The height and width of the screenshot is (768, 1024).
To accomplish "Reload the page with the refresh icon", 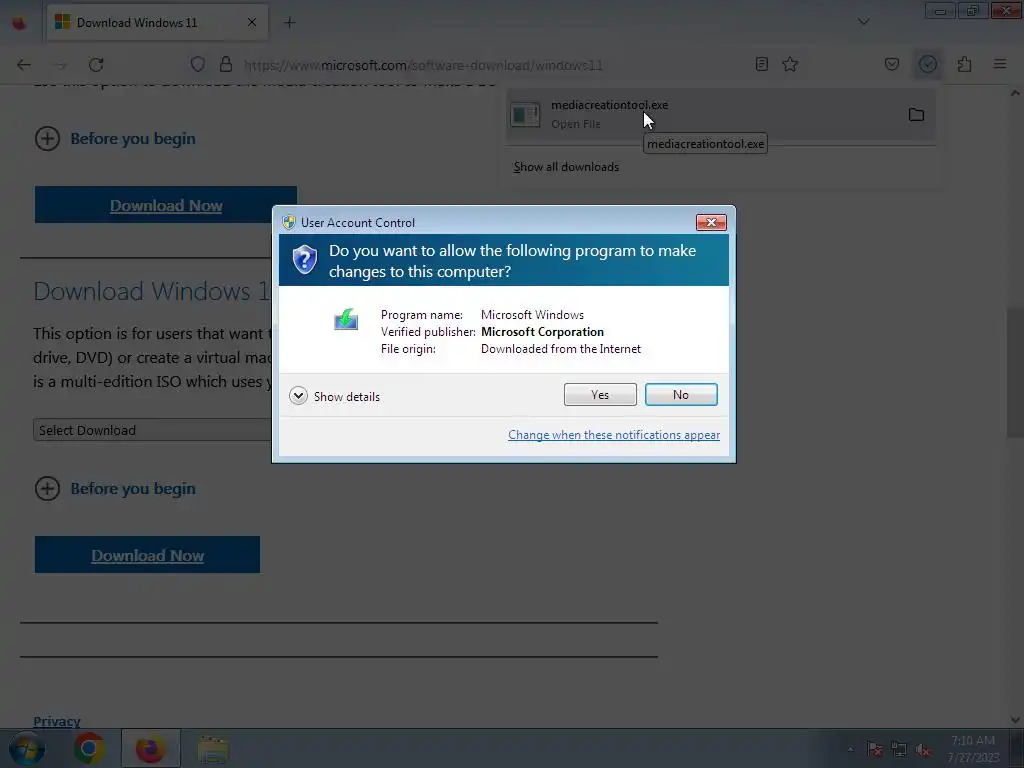I will (96, 65).
